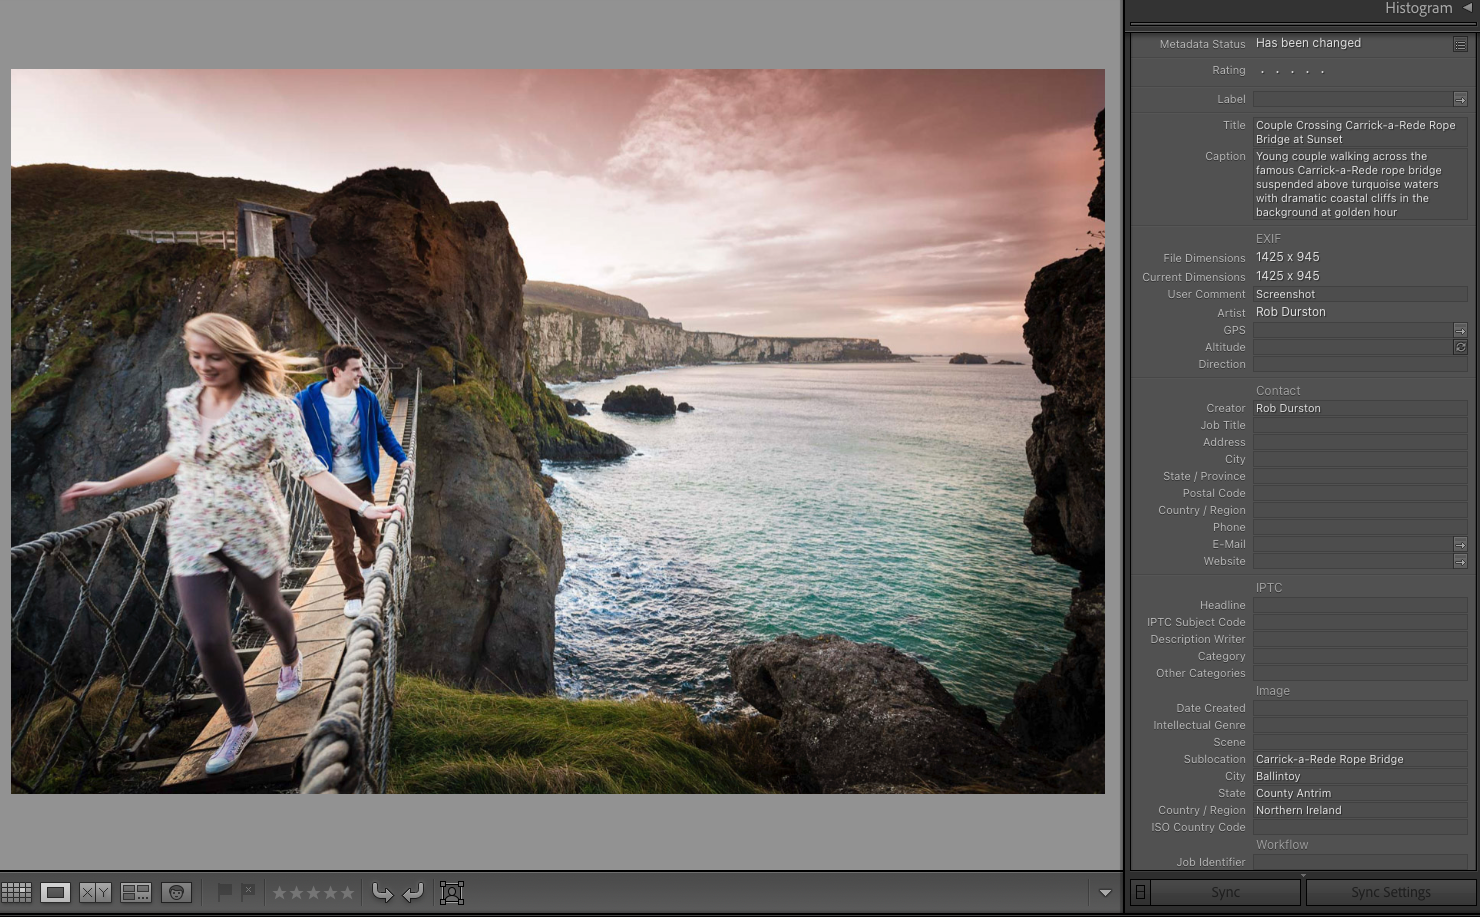Click File Dimensions value '1425 x 945'

pyautogui.click(x=1287, y=257)
